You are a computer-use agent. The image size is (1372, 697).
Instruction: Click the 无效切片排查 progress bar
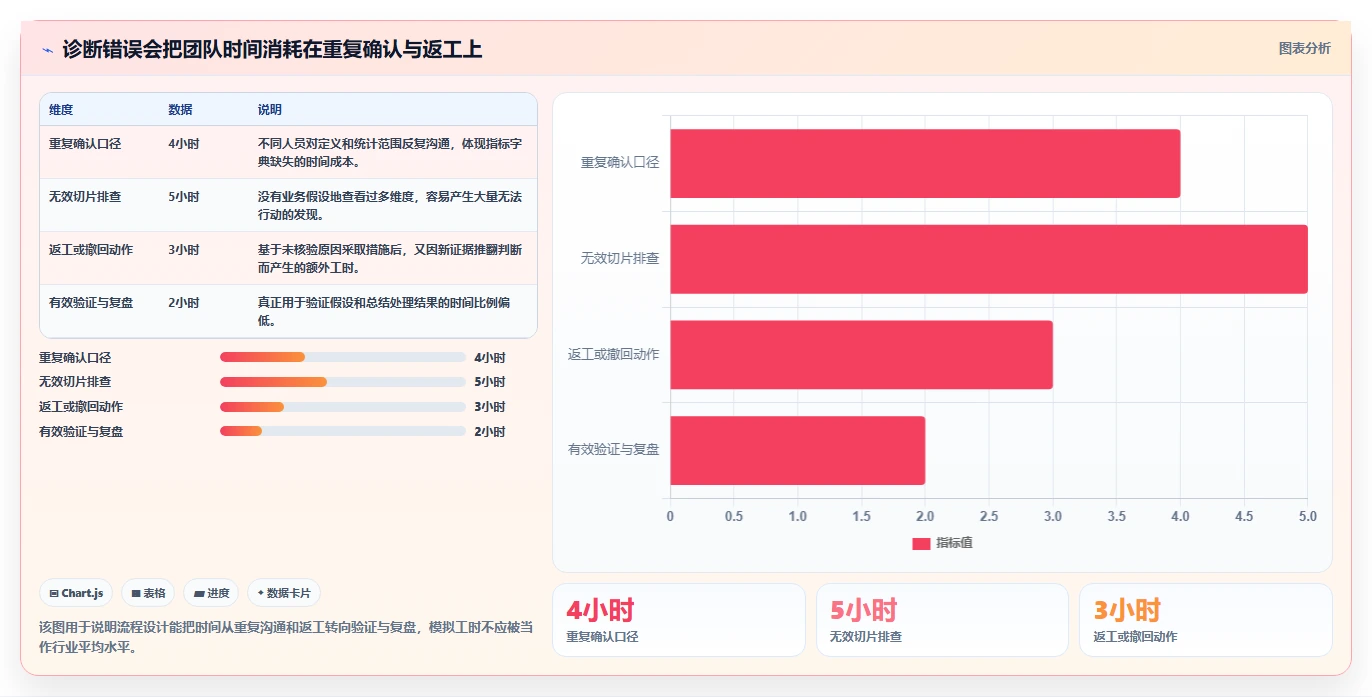(343, 382)
